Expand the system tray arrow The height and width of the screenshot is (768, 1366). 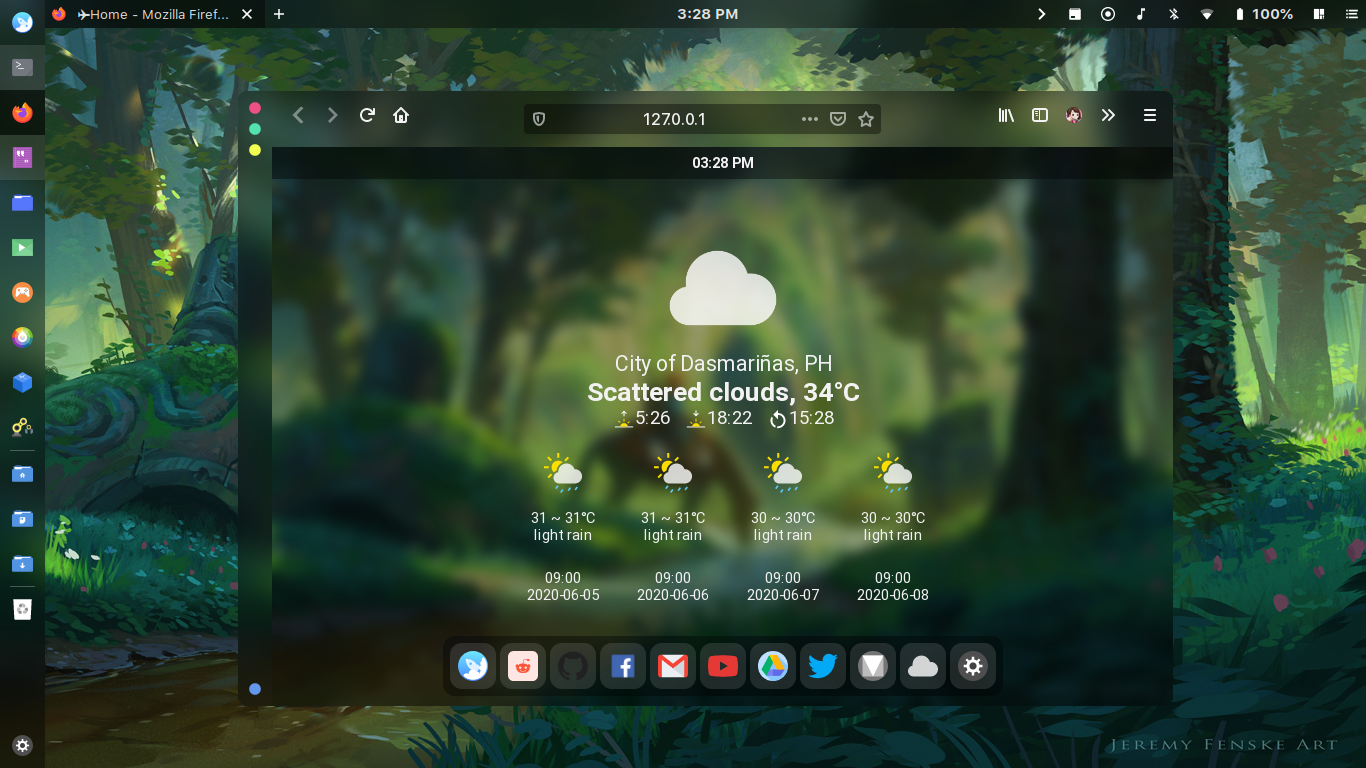(x=1041, y=14)
